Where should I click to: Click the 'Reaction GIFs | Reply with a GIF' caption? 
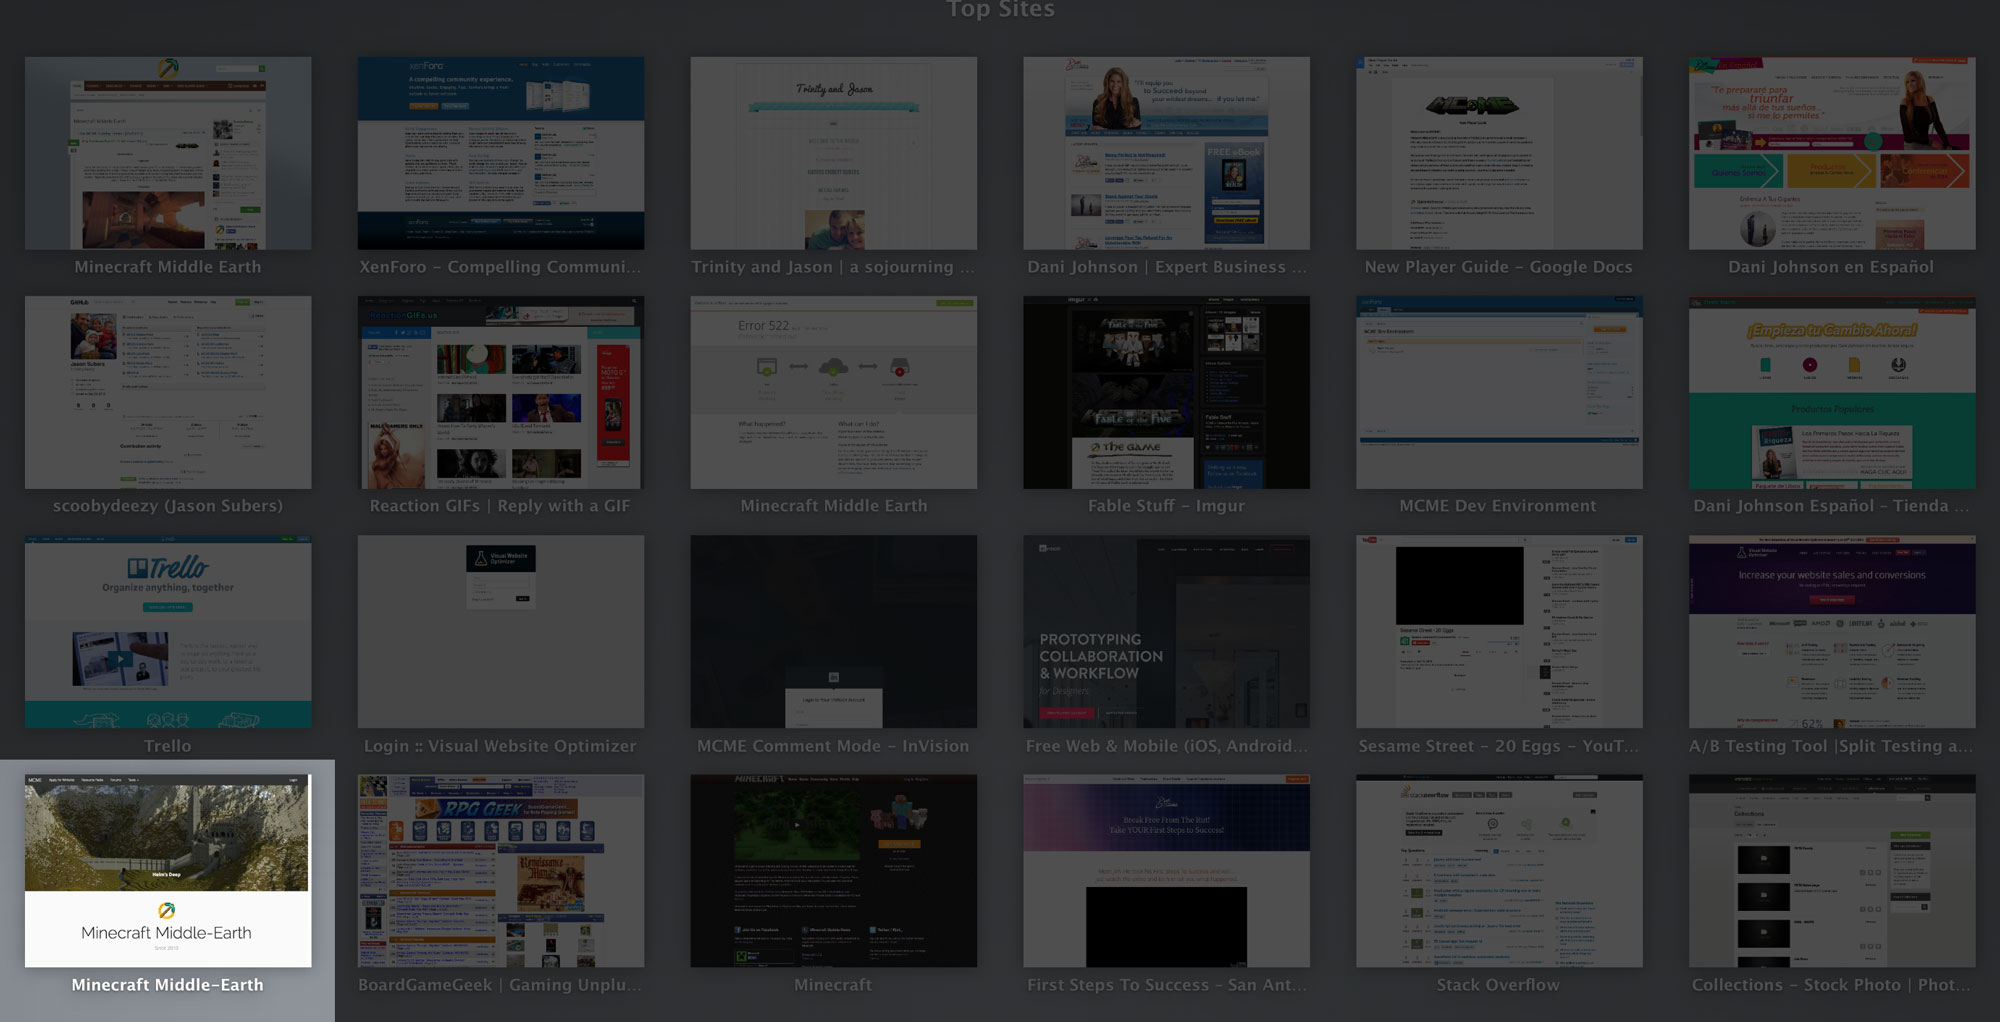500,506
